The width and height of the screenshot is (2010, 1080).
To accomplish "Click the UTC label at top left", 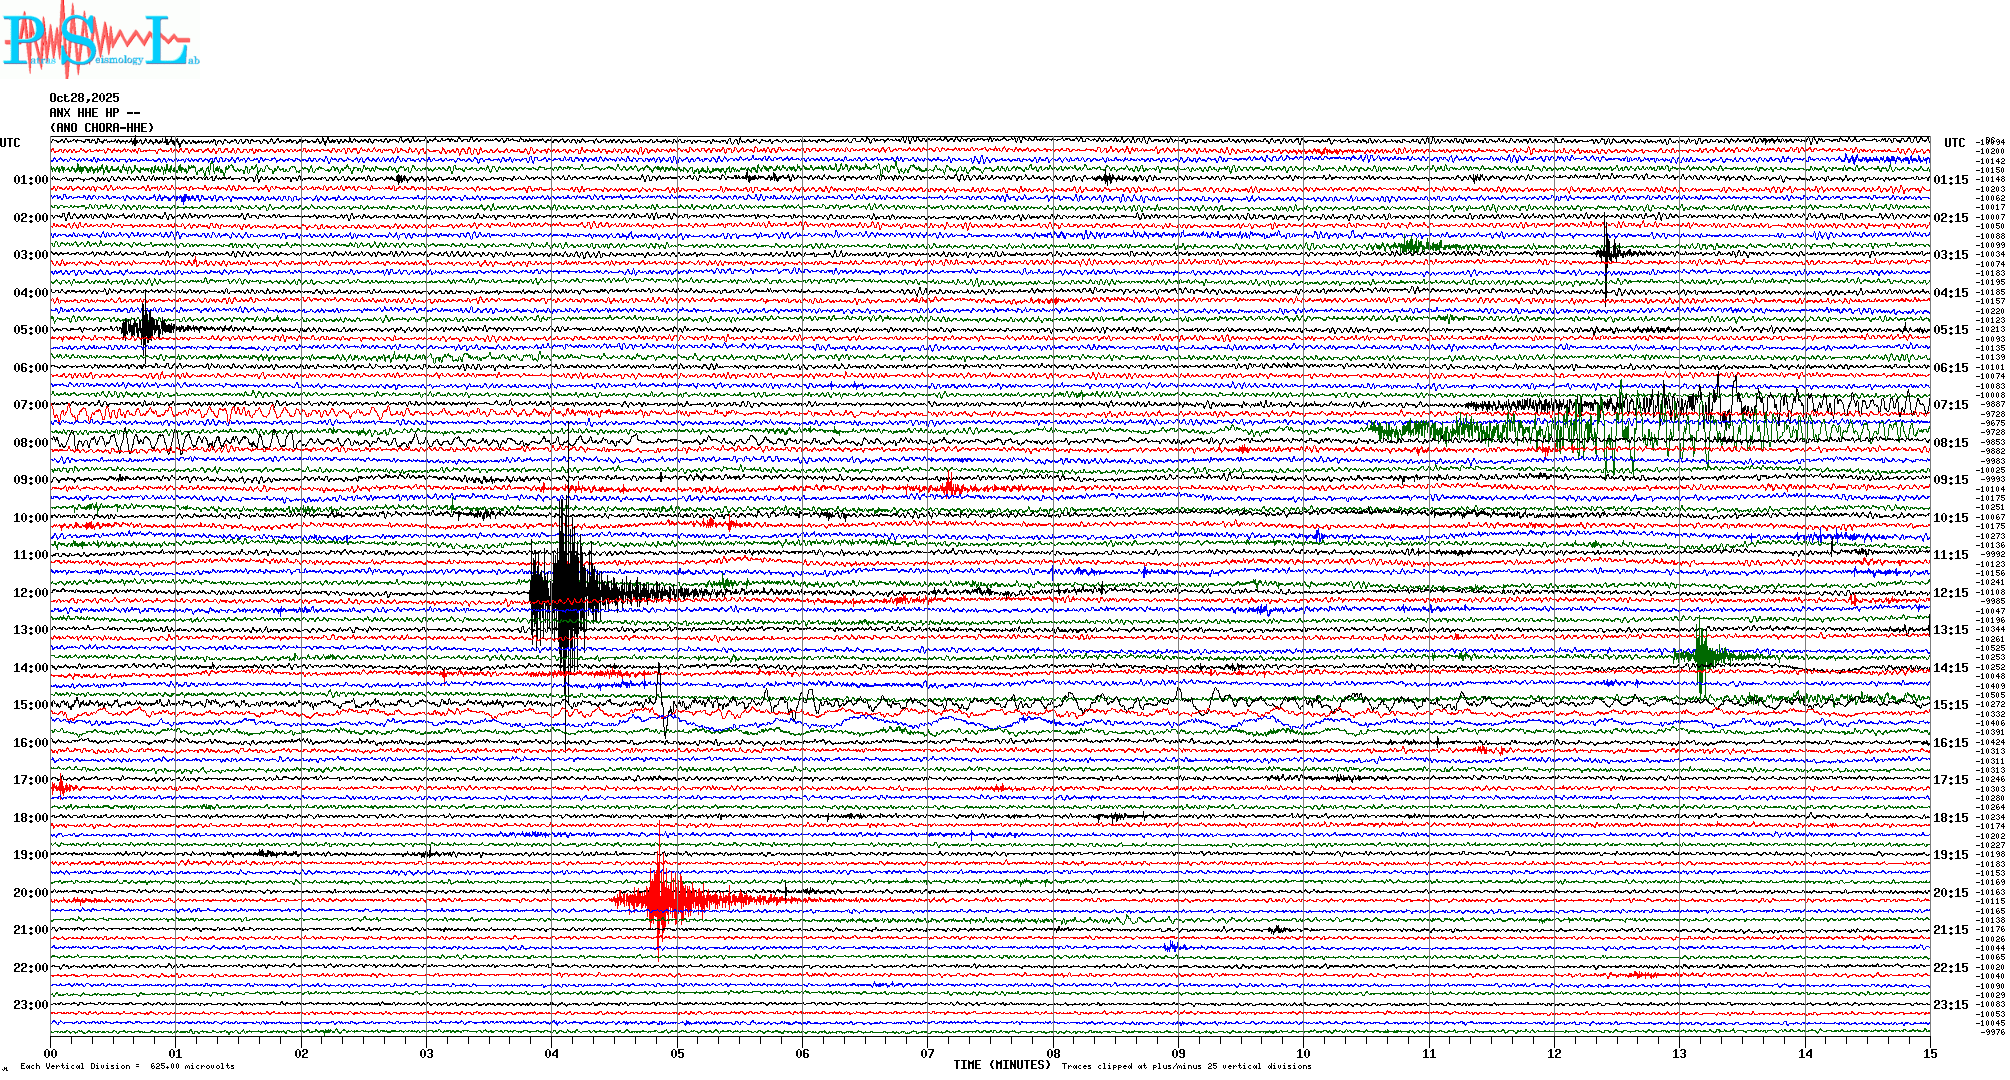I will (10, 143).
